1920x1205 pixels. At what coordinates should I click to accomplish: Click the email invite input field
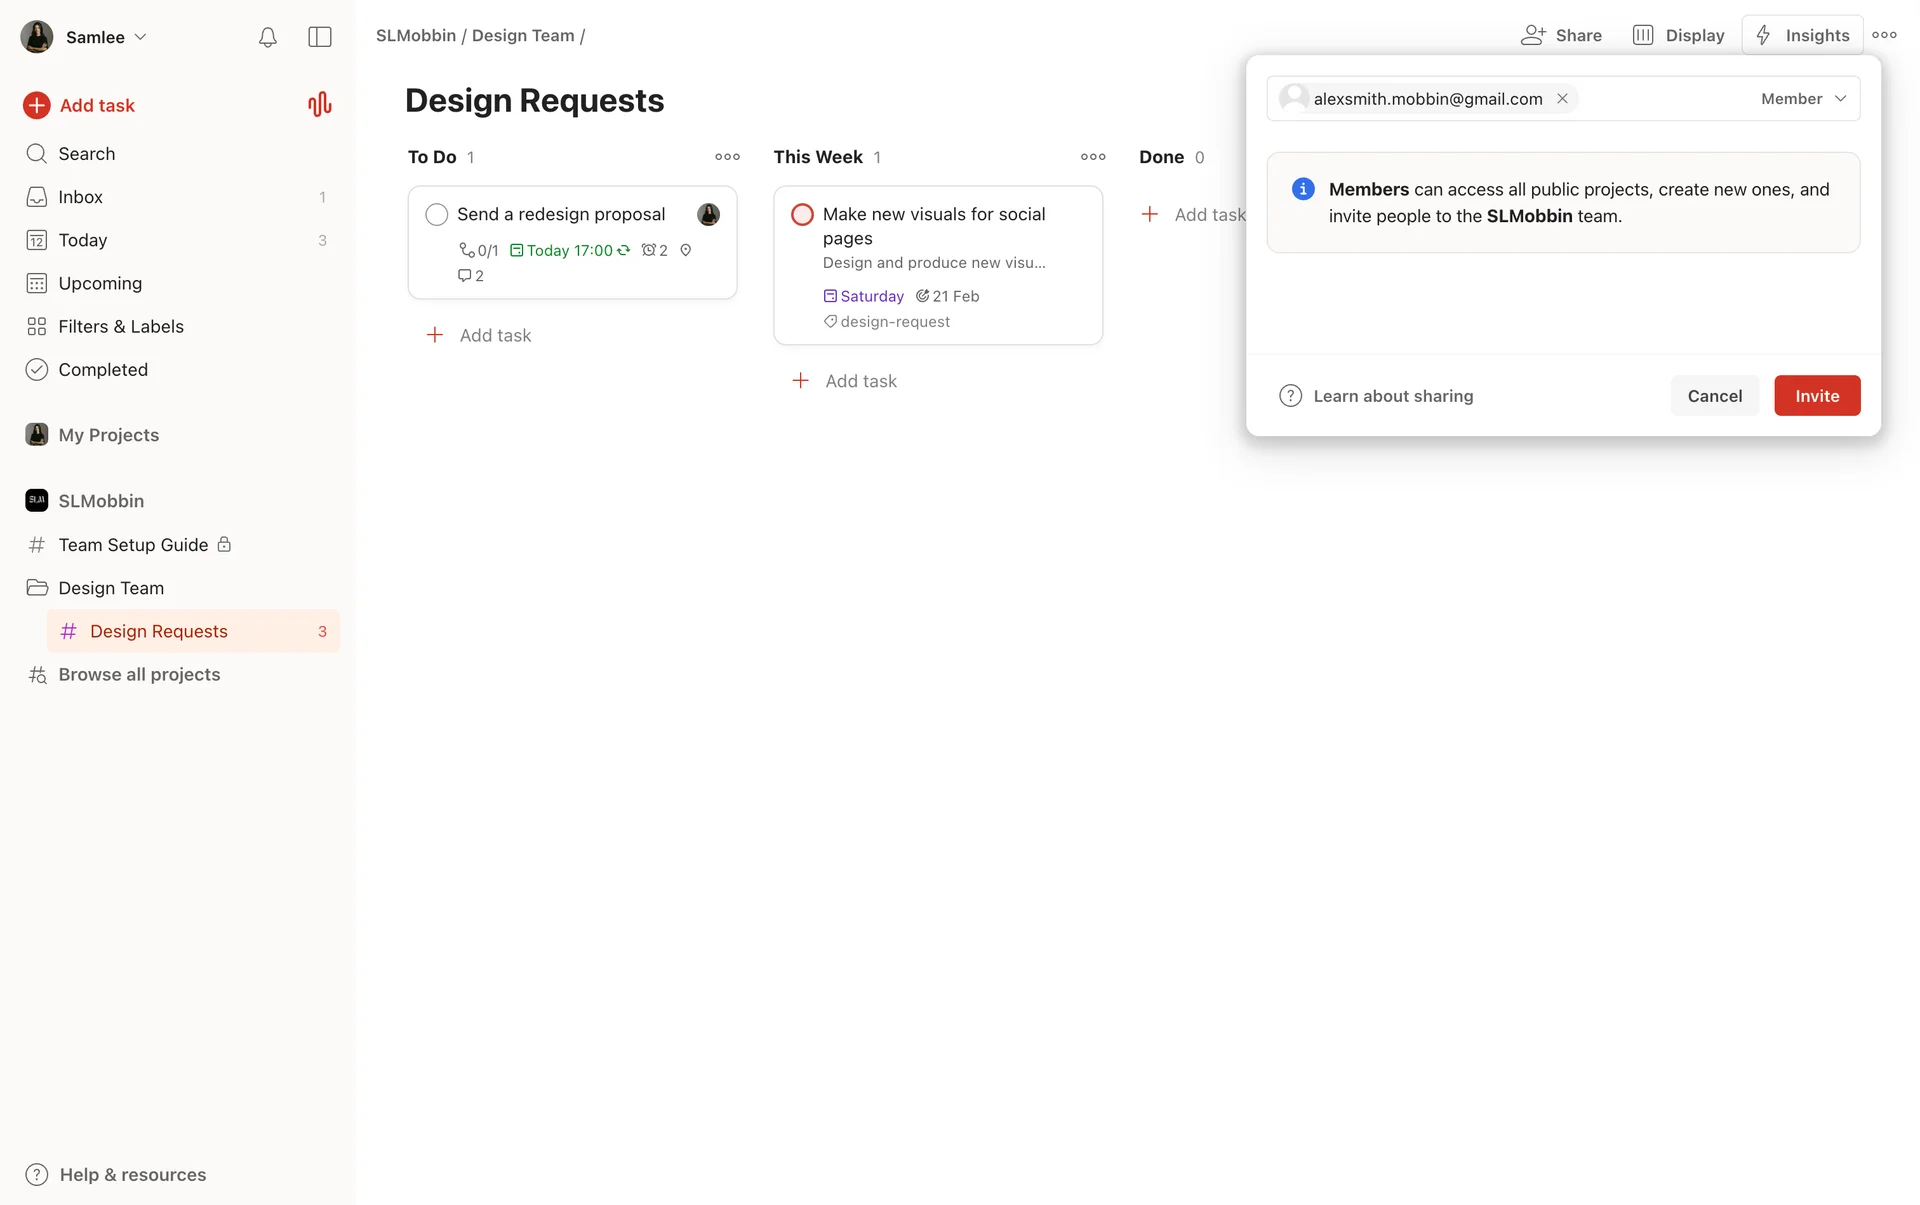pos(1660,99)
